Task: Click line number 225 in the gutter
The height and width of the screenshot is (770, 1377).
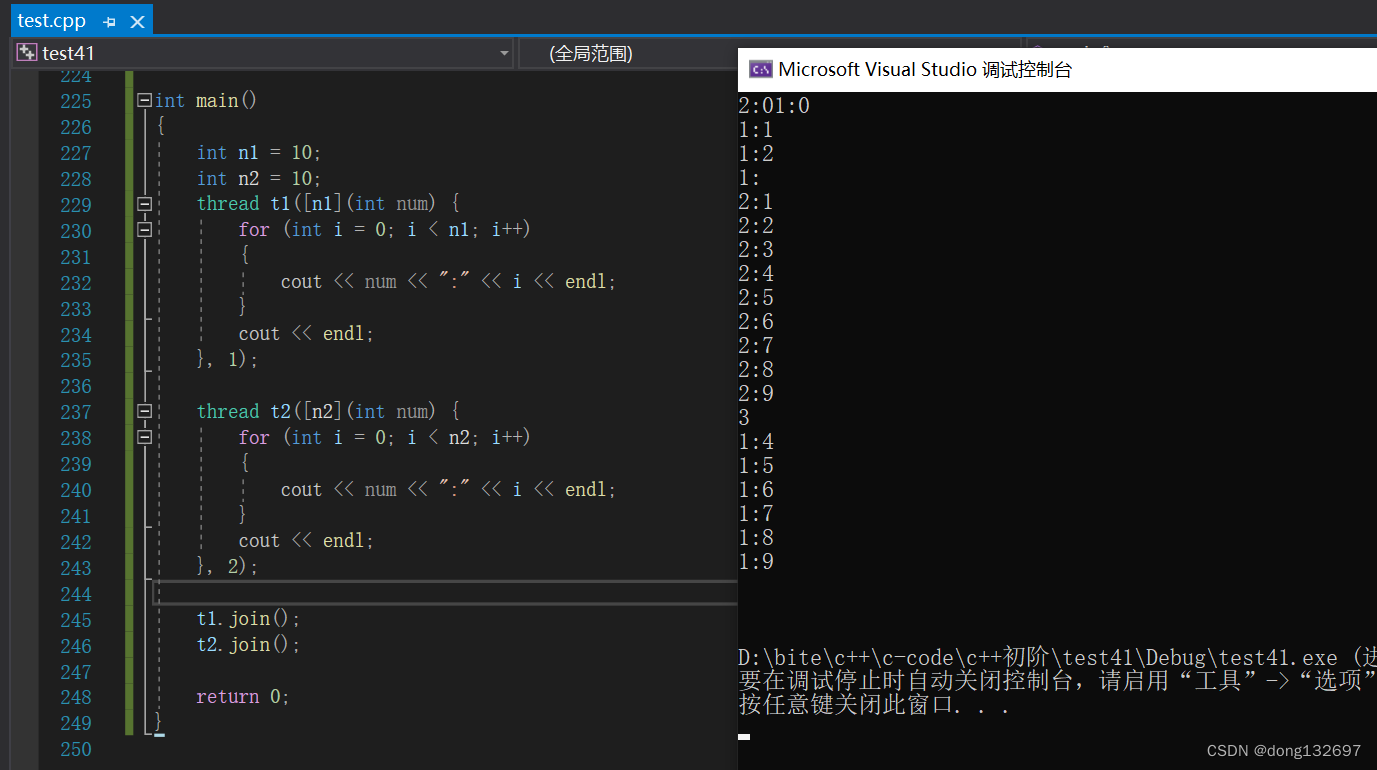Action: click(x=76, y=101)
